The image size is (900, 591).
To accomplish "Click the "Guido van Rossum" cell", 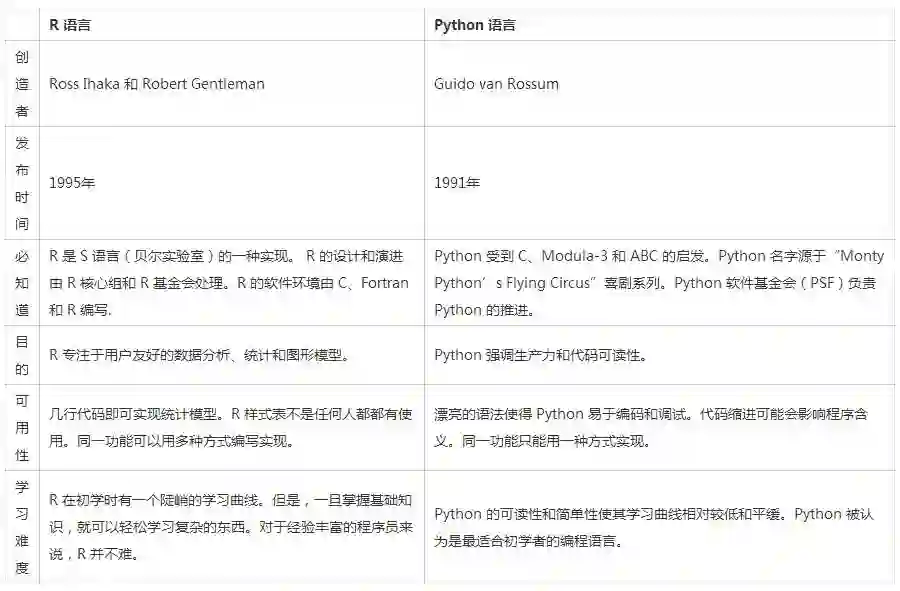I will pyautogui.click(x=496, y=84).
